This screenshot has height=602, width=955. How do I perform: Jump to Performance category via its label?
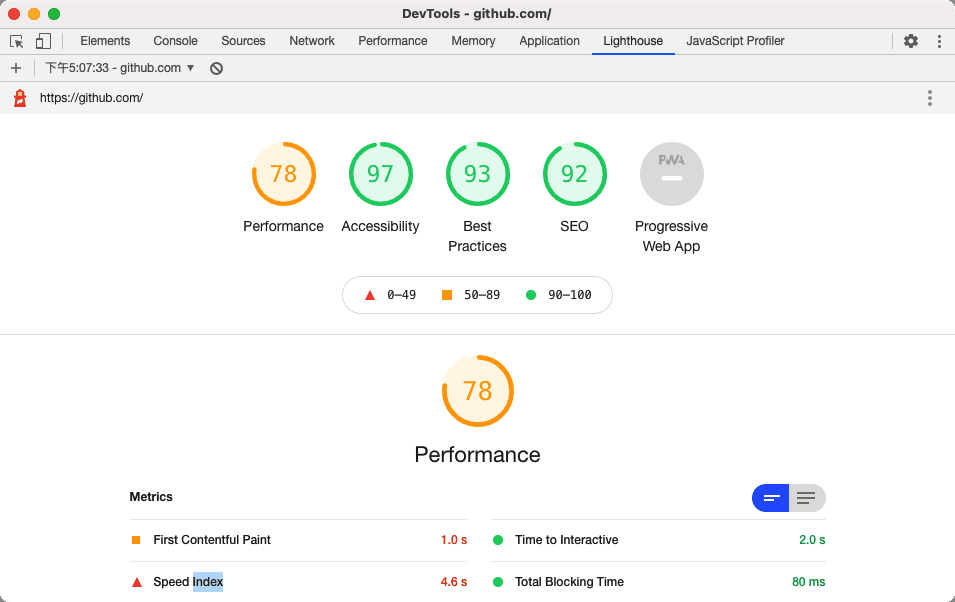tap(284, 226)
